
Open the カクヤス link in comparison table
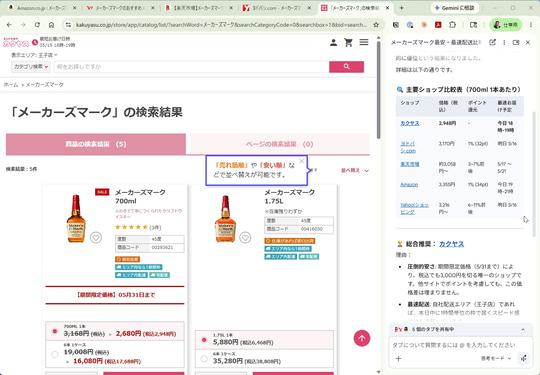point(409,123)
